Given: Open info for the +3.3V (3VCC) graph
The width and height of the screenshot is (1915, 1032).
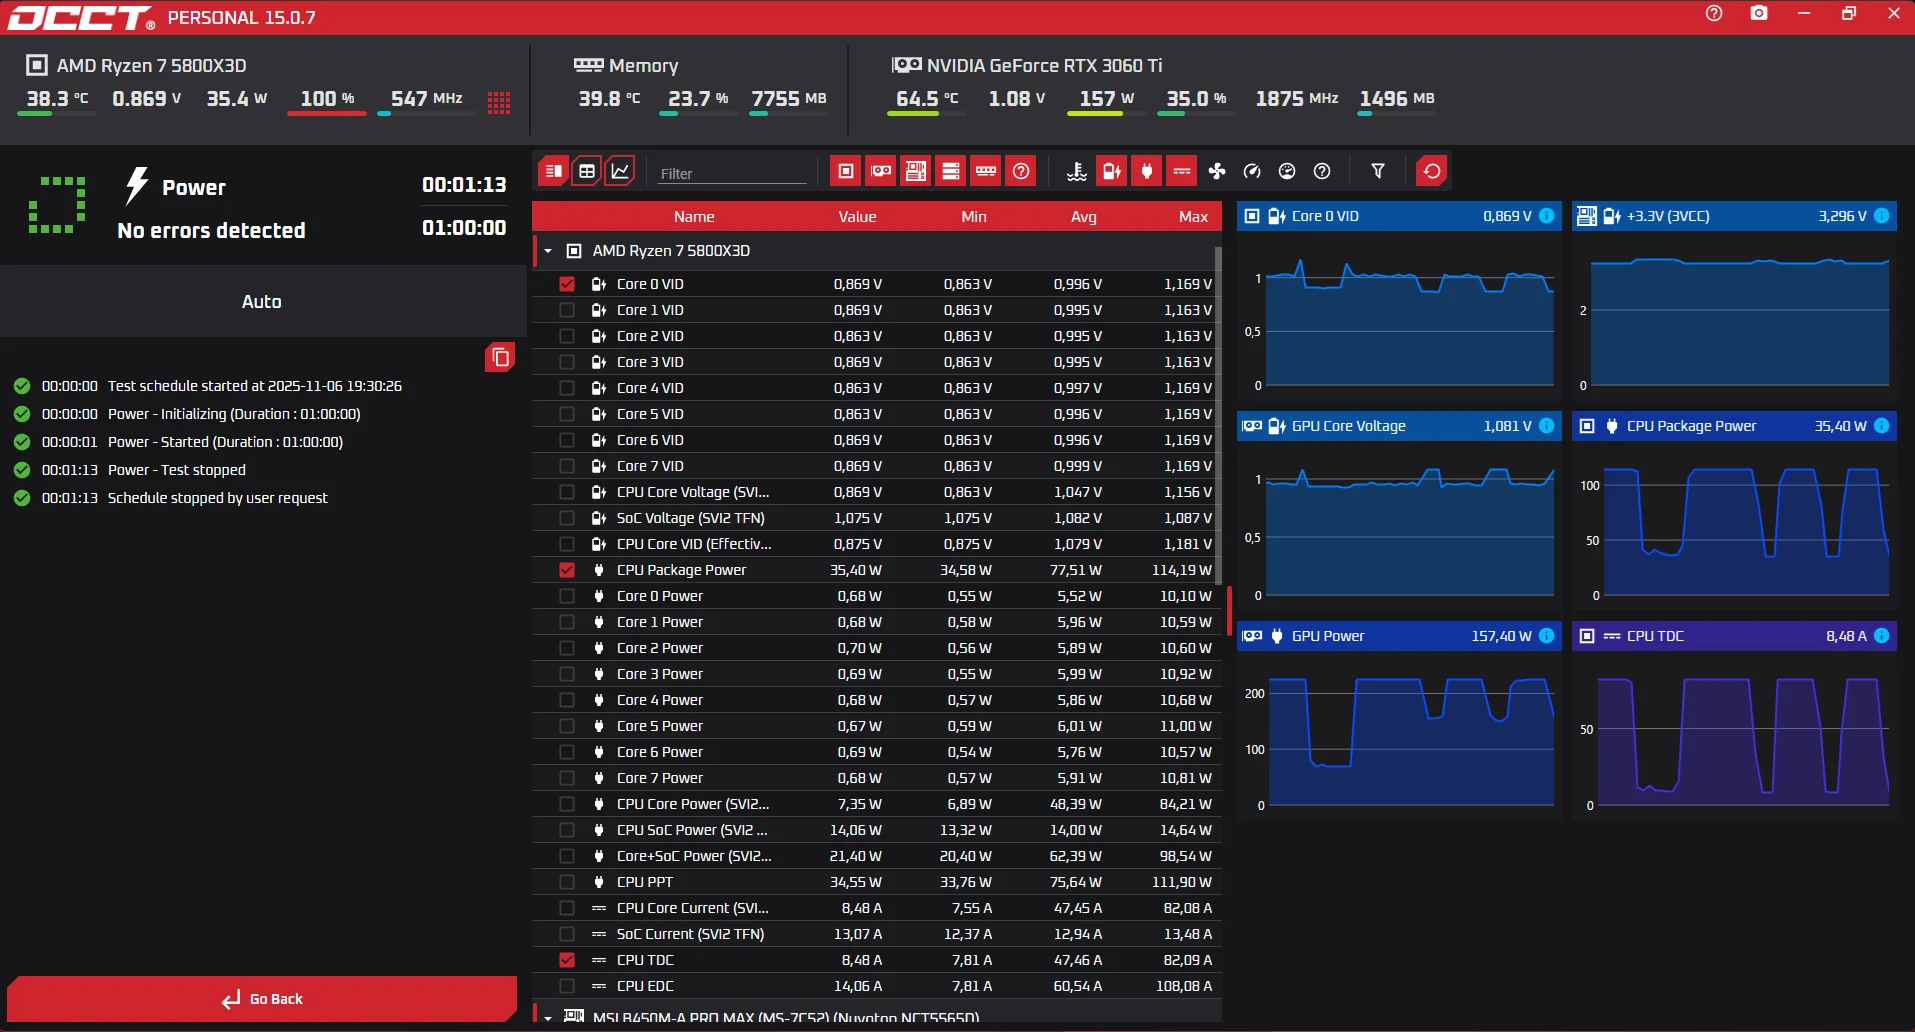Looking at the screenshot, I should [1882, 216].
